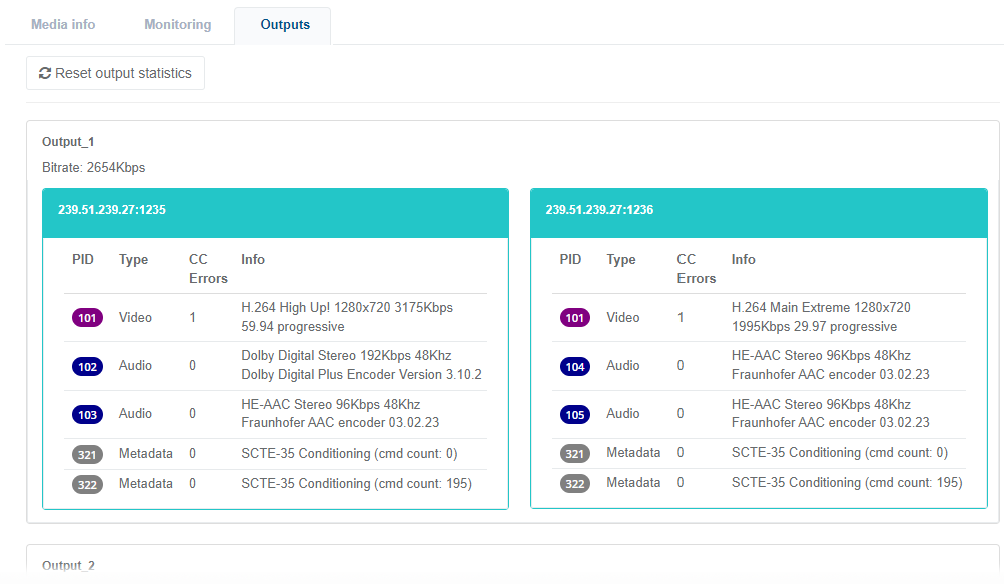
Task: Click the H.264 Main Extreme video info row
Action: 821,317
